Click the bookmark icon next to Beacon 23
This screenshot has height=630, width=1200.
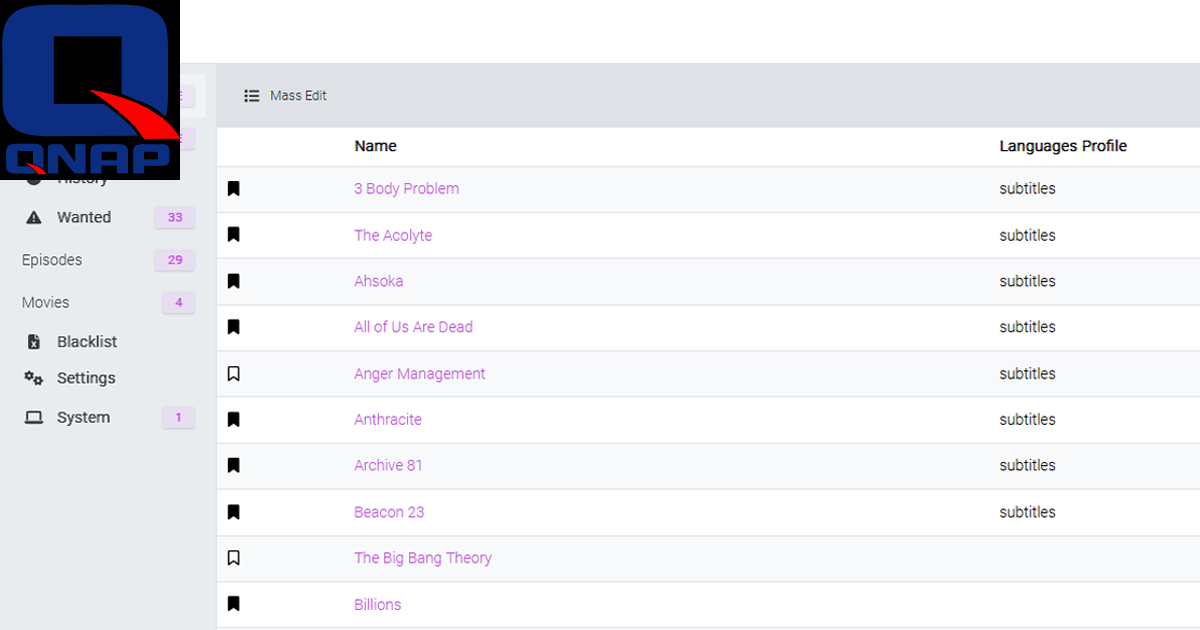(234, 512)
